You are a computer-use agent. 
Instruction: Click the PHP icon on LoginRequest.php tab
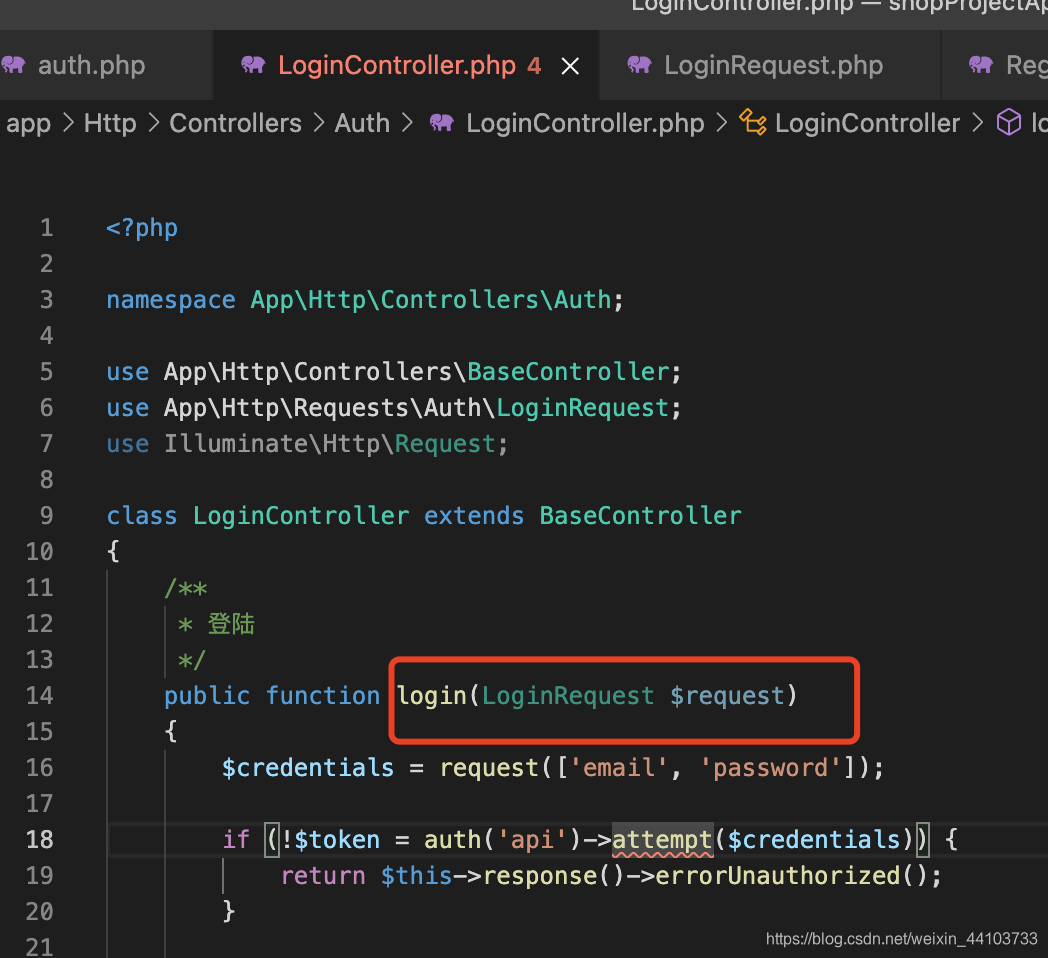[640, 65]
